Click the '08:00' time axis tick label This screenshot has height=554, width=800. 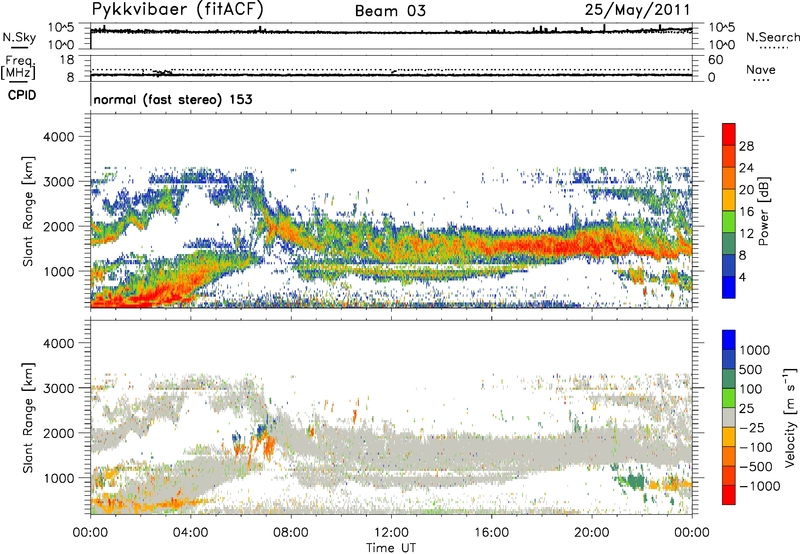pos(291,533)
